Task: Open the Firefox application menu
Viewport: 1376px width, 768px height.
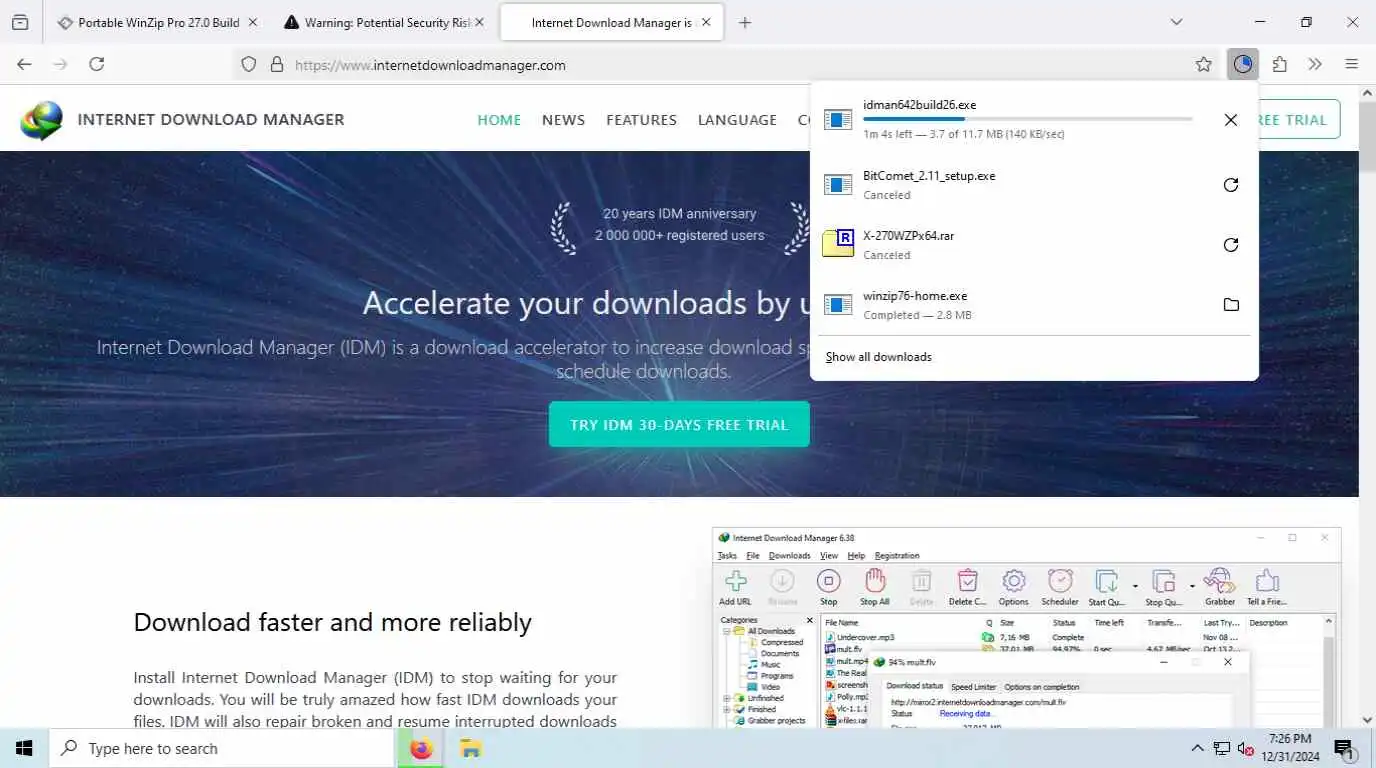Action: click(1352, 64)
